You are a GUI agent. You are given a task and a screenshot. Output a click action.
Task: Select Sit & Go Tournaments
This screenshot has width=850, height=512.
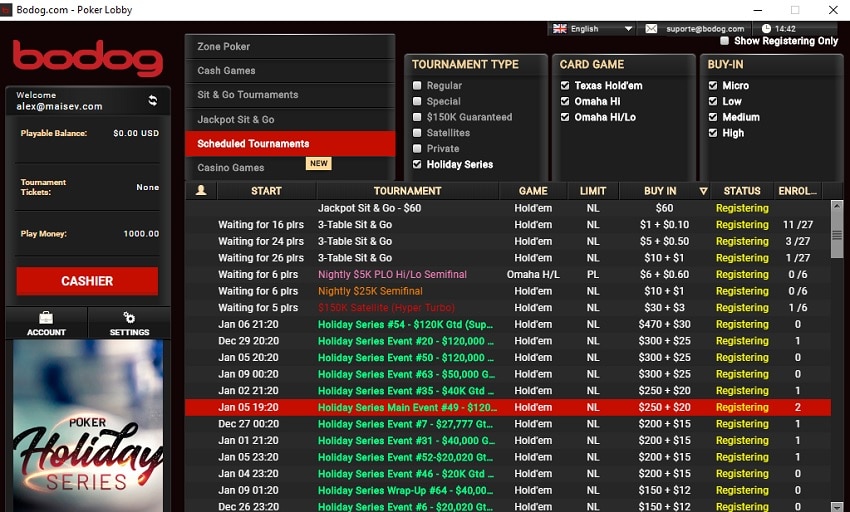(x=290, y=94)
